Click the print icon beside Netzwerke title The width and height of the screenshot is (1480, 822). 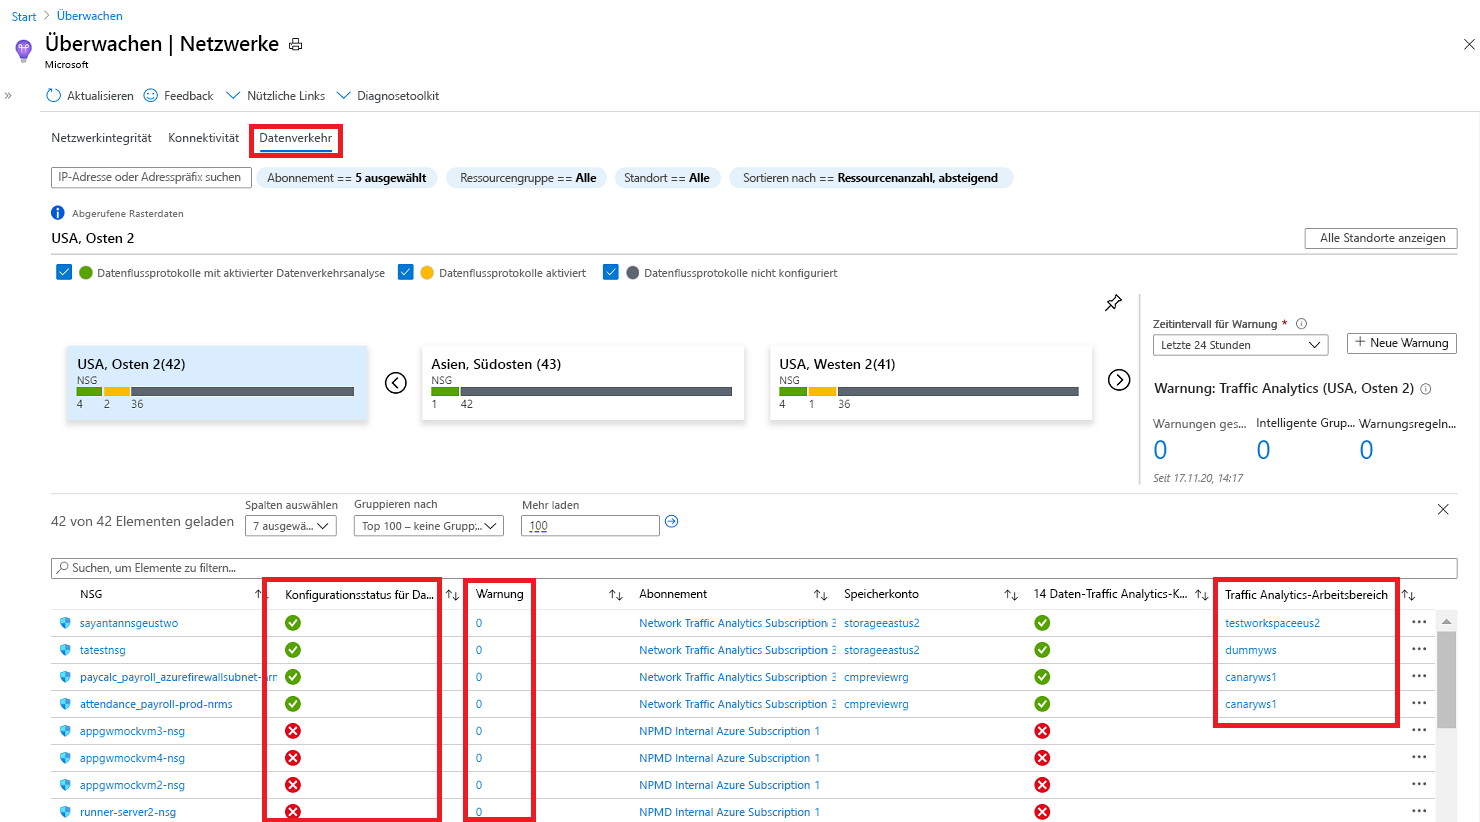click(x=295, y=44)
